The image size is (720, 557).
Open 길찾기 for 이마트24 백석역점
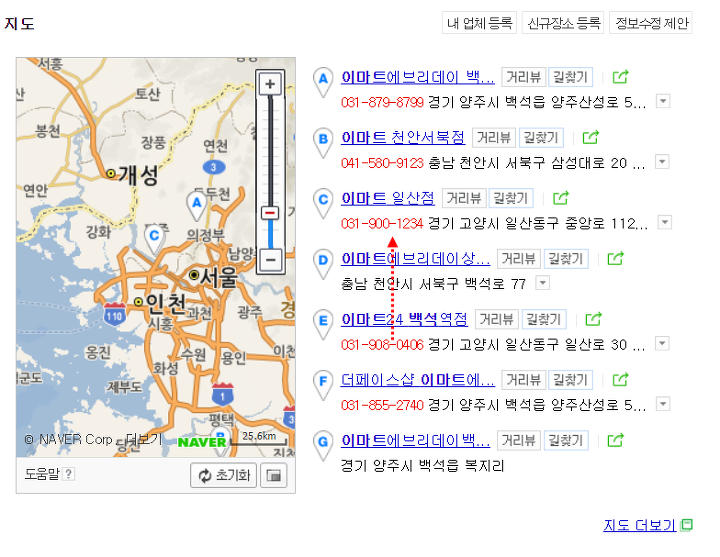[x=544, y=319]
